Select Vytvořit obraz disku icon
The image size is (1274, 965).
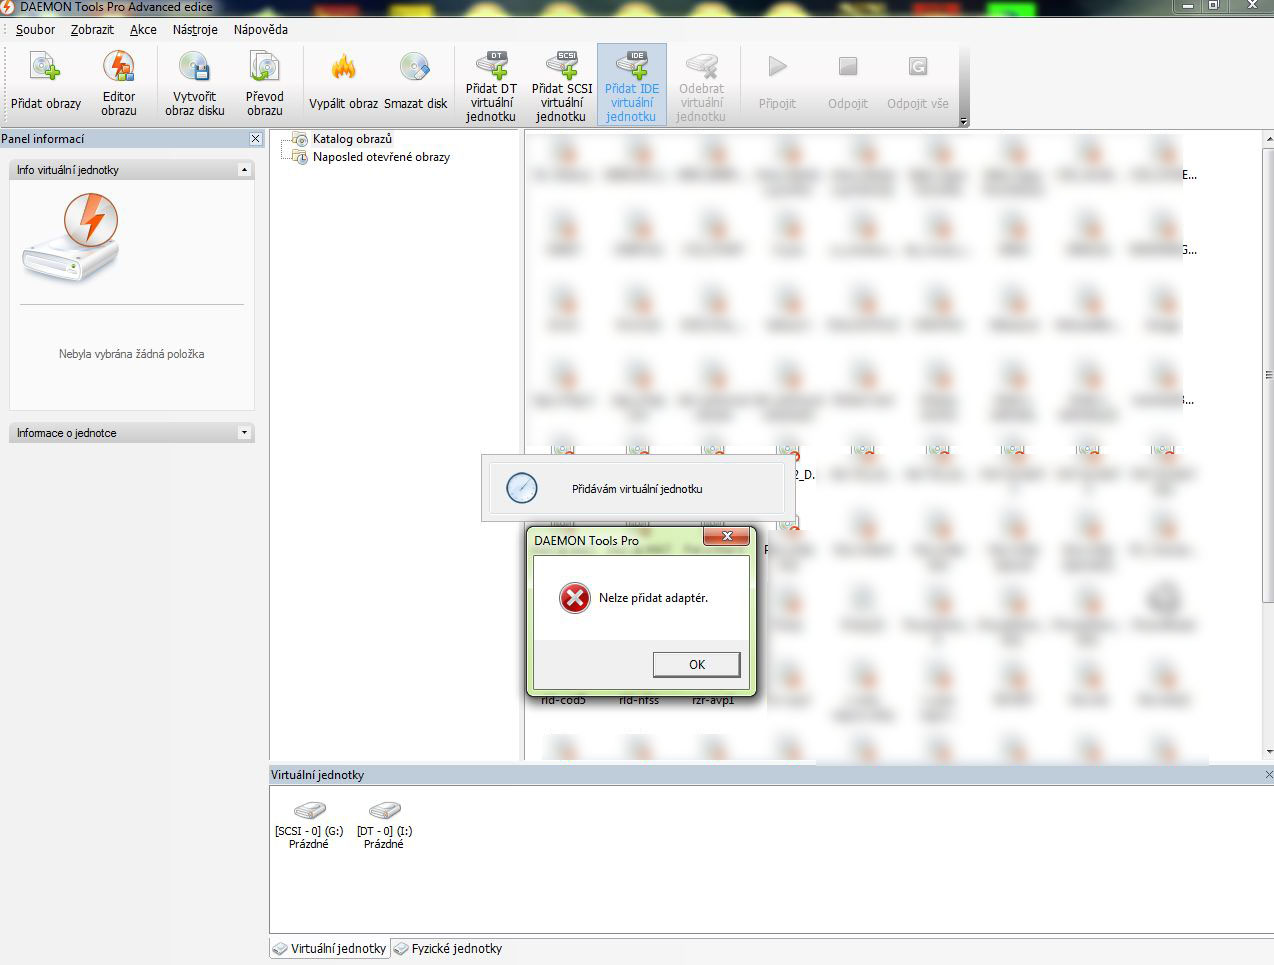195,70
